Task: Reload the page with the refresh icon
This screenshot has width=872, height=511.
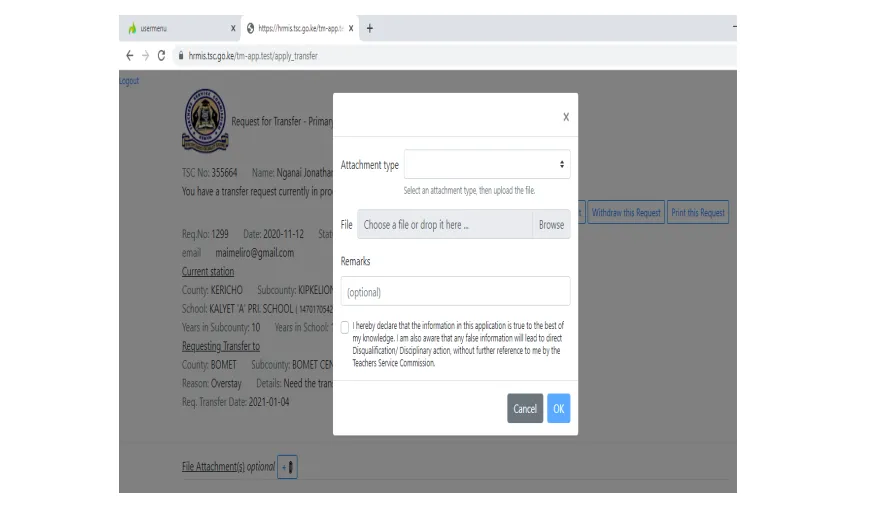Action: (161, 56)
